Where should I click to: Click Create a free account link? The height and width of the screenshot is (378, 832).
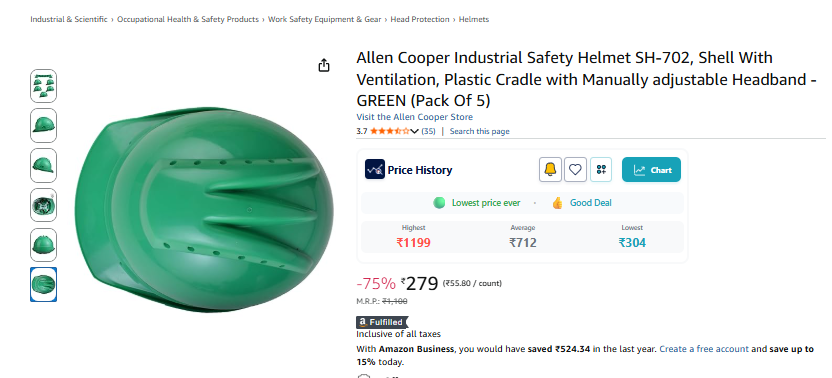point(704,349)
